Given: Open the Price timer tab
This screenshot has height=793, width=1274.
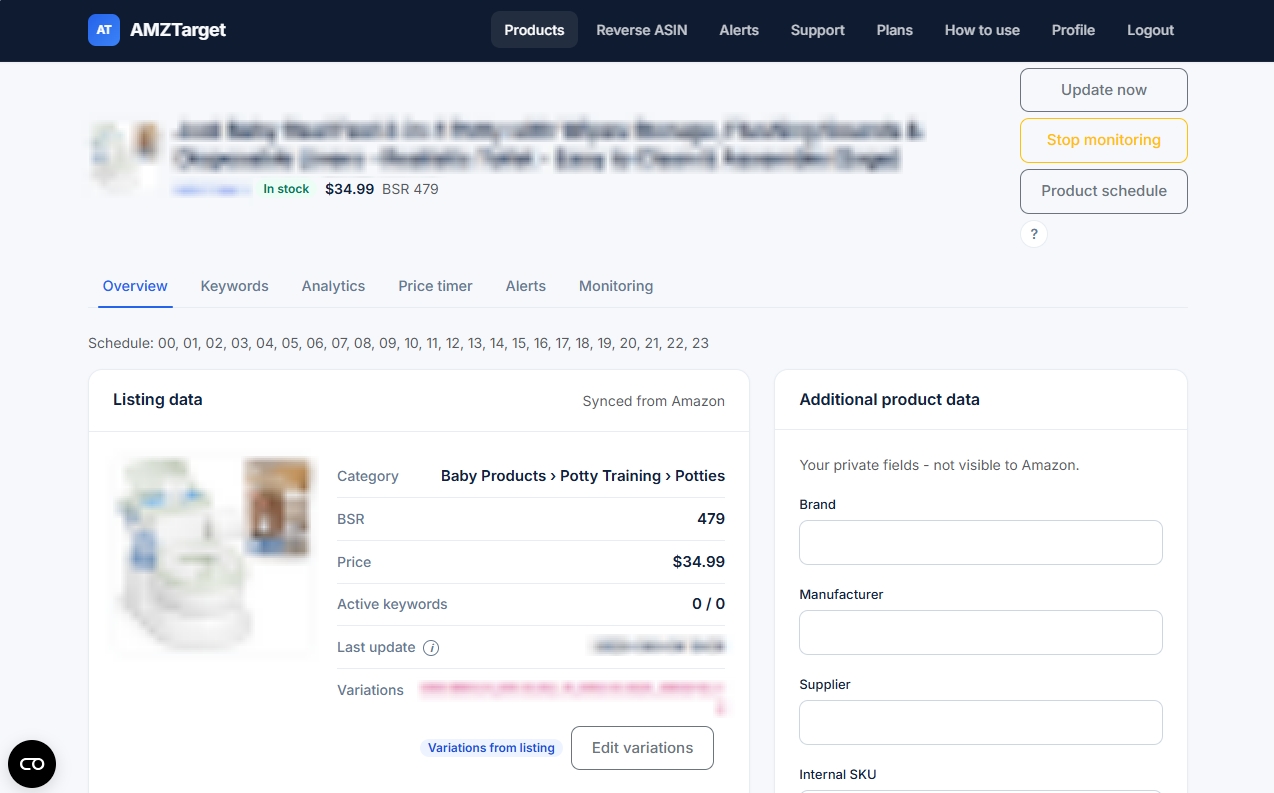Looking at the screenshot, I should (x=435, y=286).
